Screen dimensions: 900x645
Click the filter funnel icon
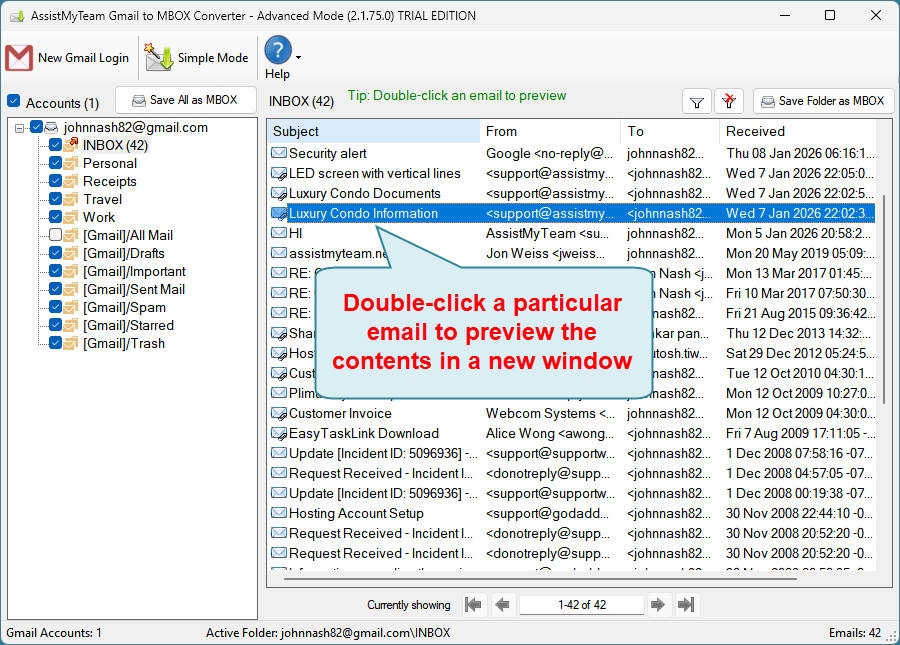point(697,101)
